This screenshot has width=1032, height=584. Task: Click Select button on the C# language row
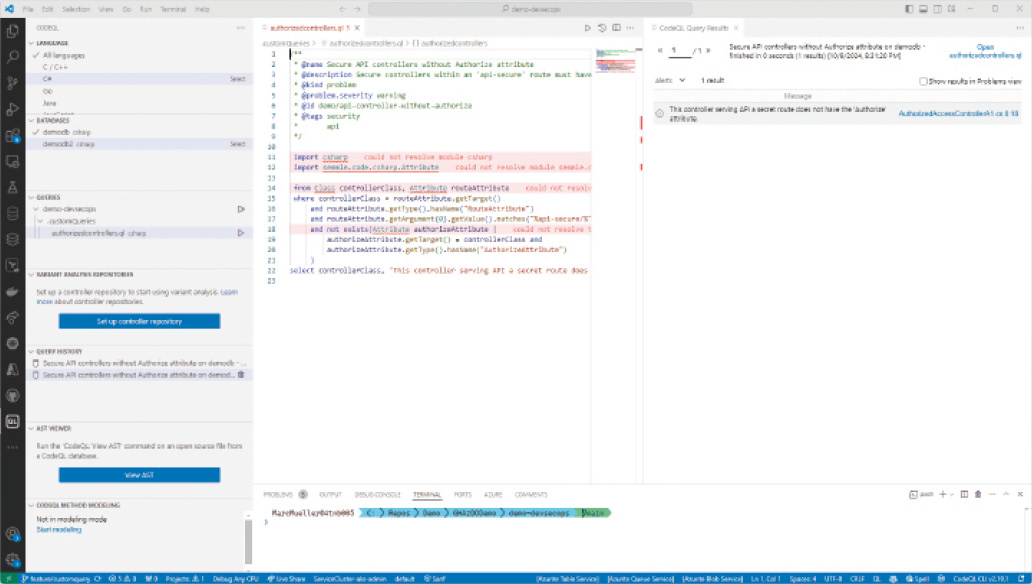coord(238,79)
